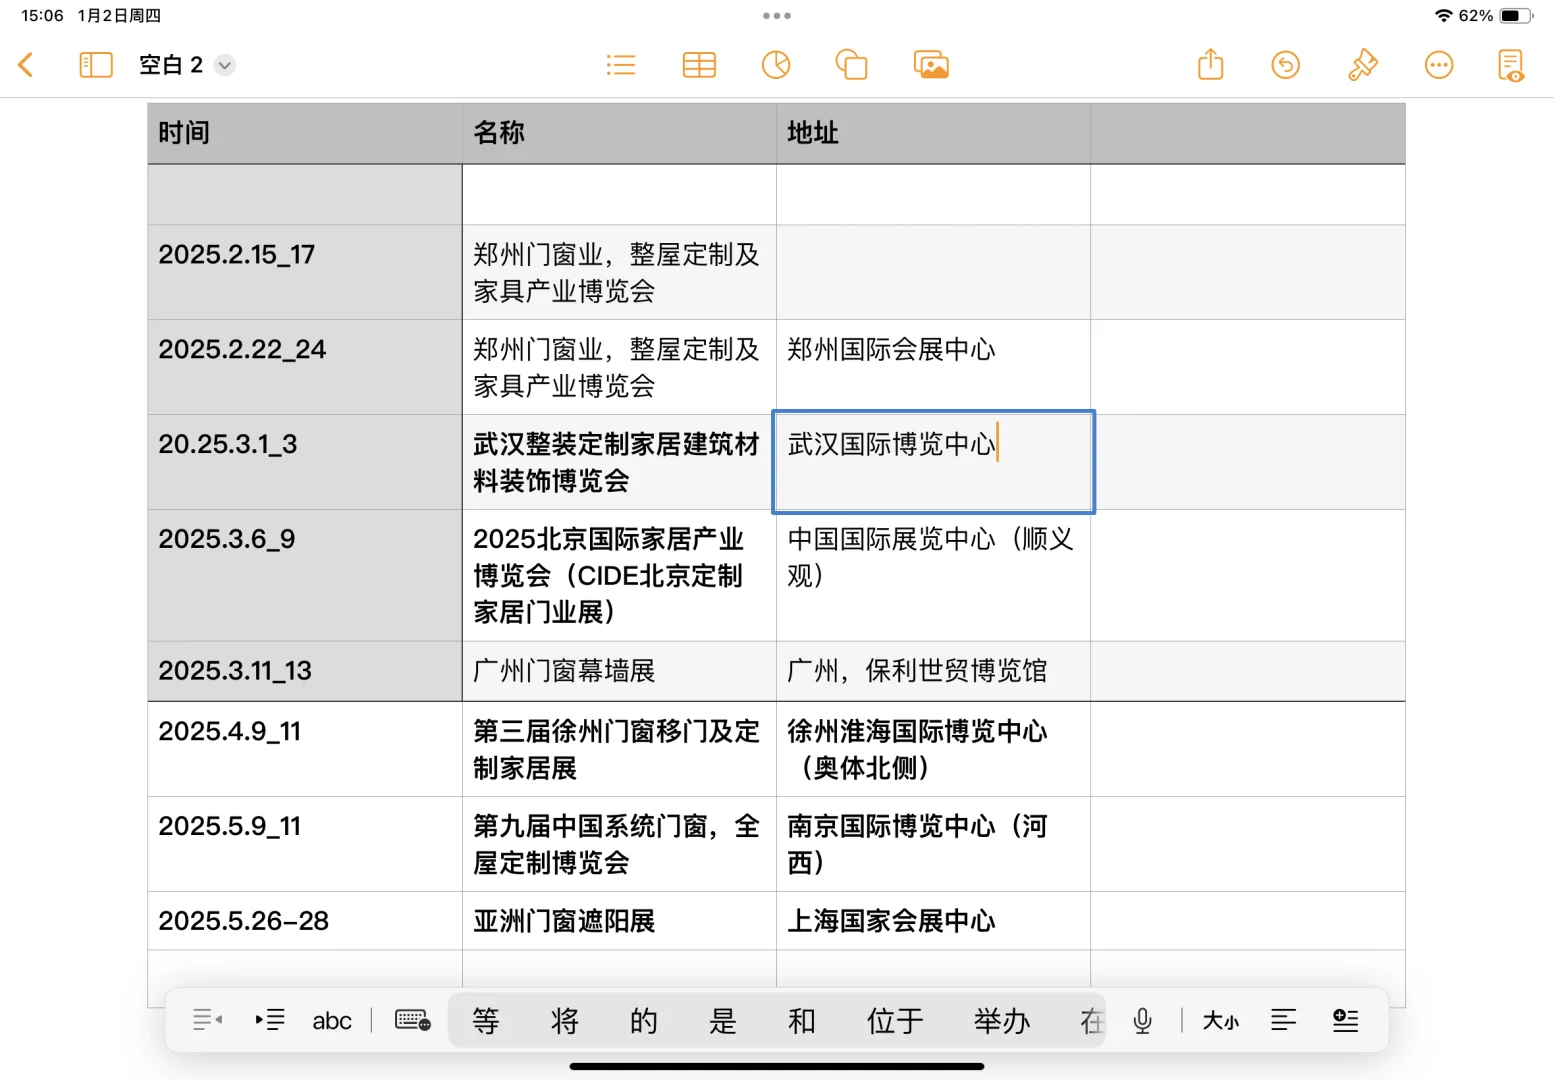Select the 名称 header cell

[x=619, y=134]
